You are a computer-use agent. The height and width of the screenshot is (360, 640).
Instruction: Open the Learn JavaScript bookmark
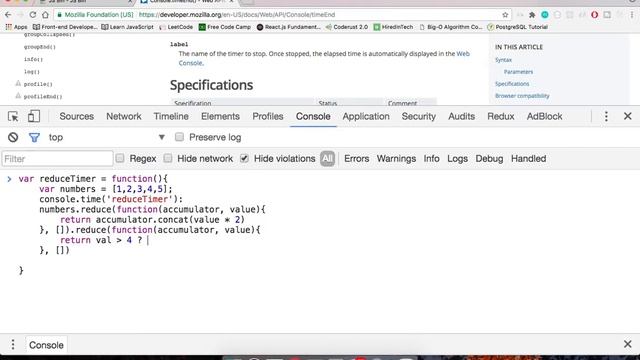pyautogui.click(x=127, y=27)
